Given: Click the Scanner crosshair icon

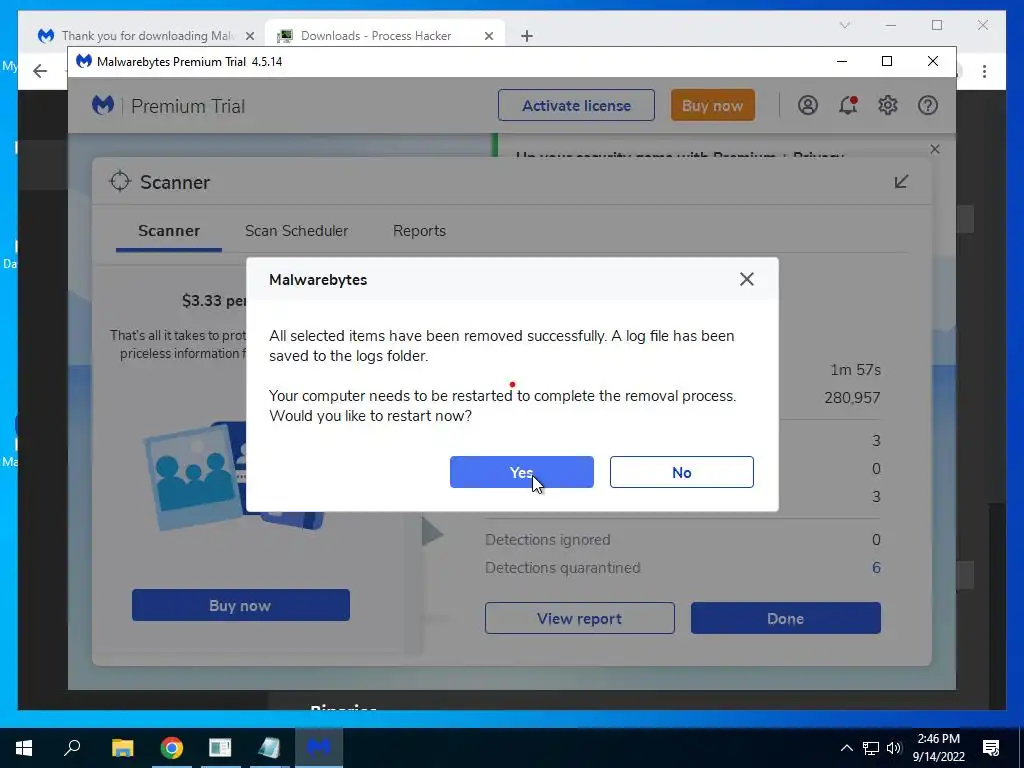Looking at the screenshot, I should (x=120, y=182).
